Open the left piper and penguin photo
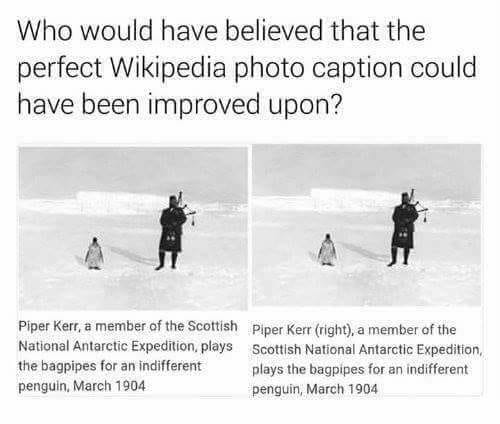 pyautogui.click(x=133, y=228)
